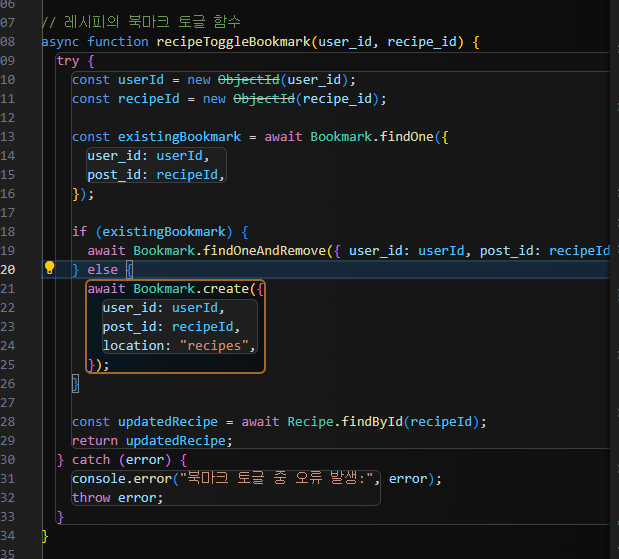The width and height of the screenshot is (619, 559).
Task: Click Recipe.findById method call
Action: (x=345, y=422)
